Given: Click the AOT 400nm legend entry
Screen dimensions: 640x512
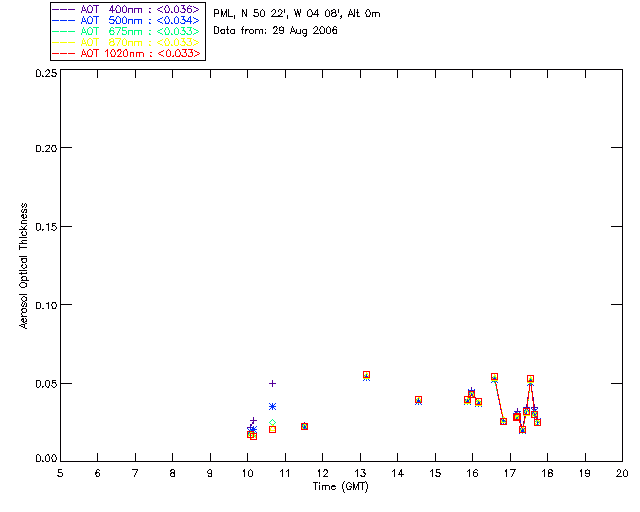Looking at the screenshot, I should 127,9.
